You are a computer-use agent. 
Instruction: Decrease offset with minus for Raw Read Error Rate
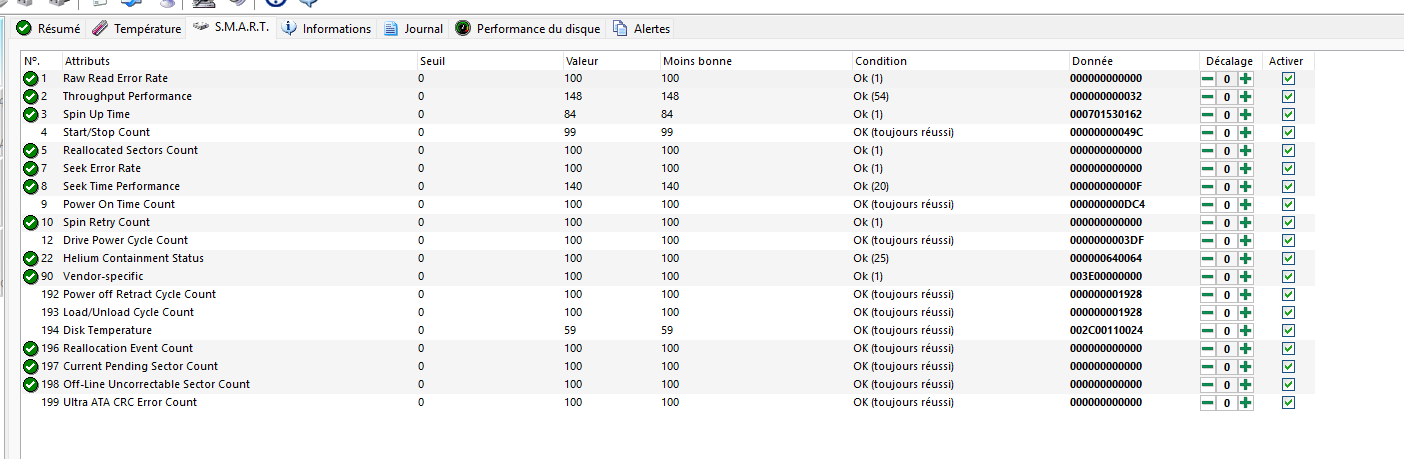1208,79
